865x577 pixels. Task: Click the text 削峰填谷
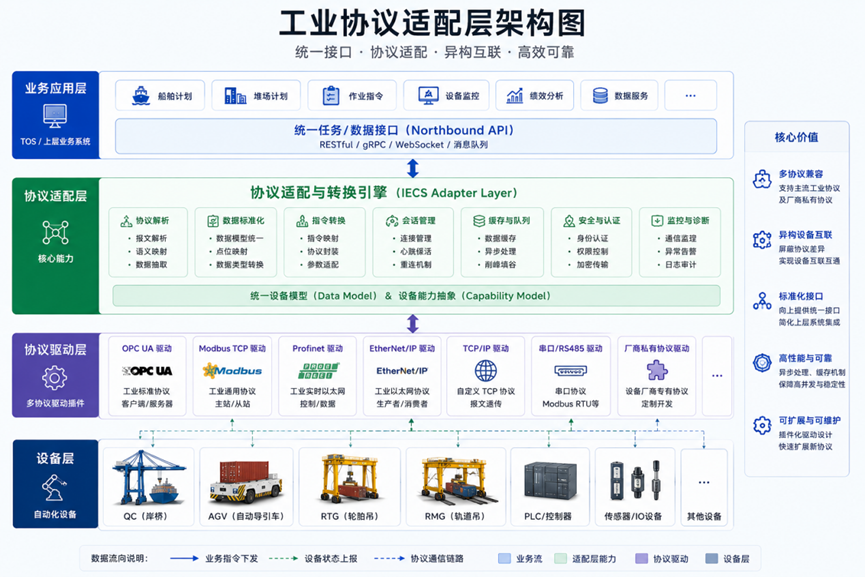[x=500, y=265]
